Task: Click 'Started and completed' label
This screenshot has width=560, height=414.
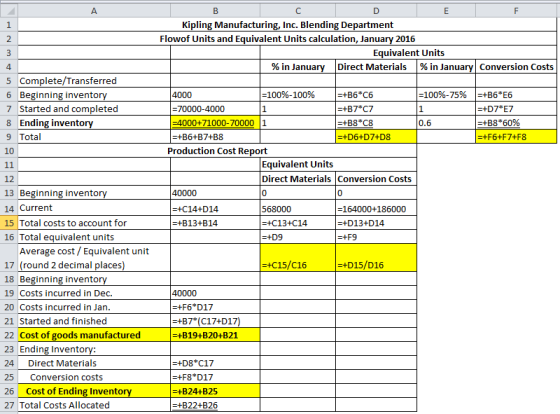Action: (94, 109)
